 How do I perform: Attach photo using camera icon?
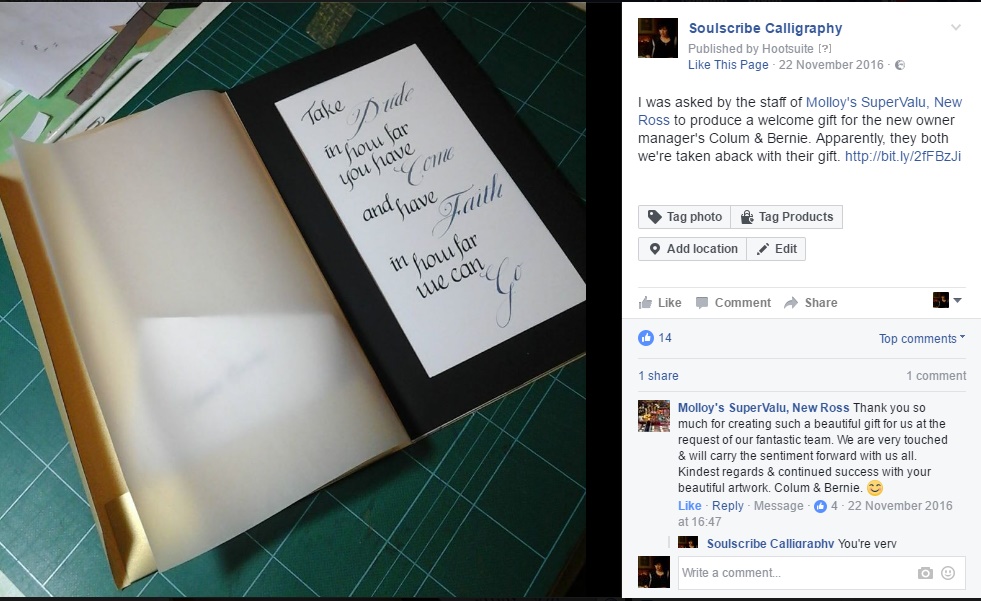pos(925,573)
